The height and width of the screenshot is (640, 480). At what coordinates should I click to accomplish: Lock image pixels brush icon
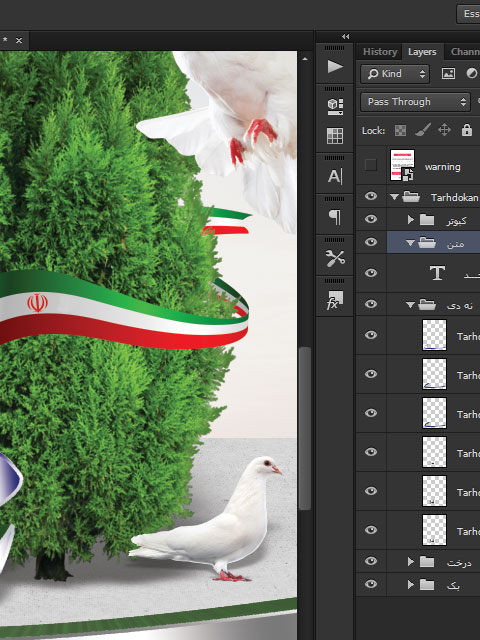tap(423, 130)
